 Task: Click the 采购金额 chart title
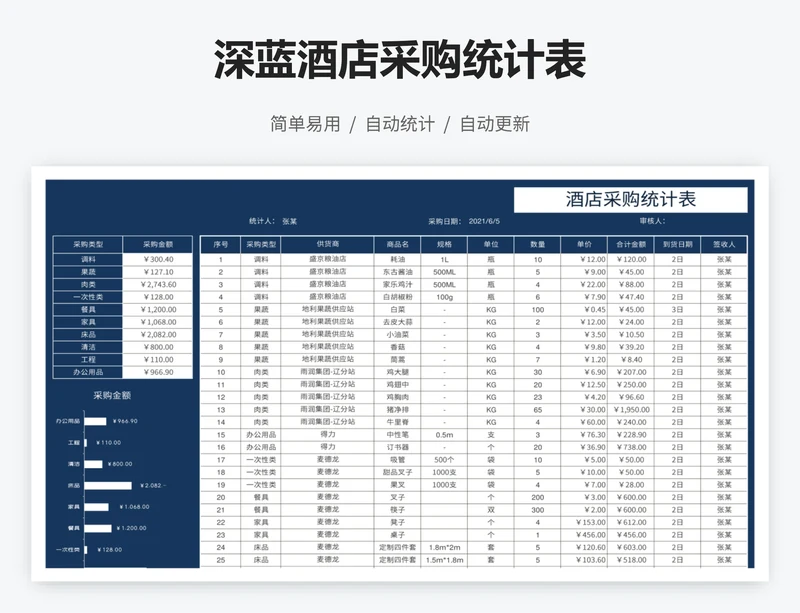pos(112,396)
